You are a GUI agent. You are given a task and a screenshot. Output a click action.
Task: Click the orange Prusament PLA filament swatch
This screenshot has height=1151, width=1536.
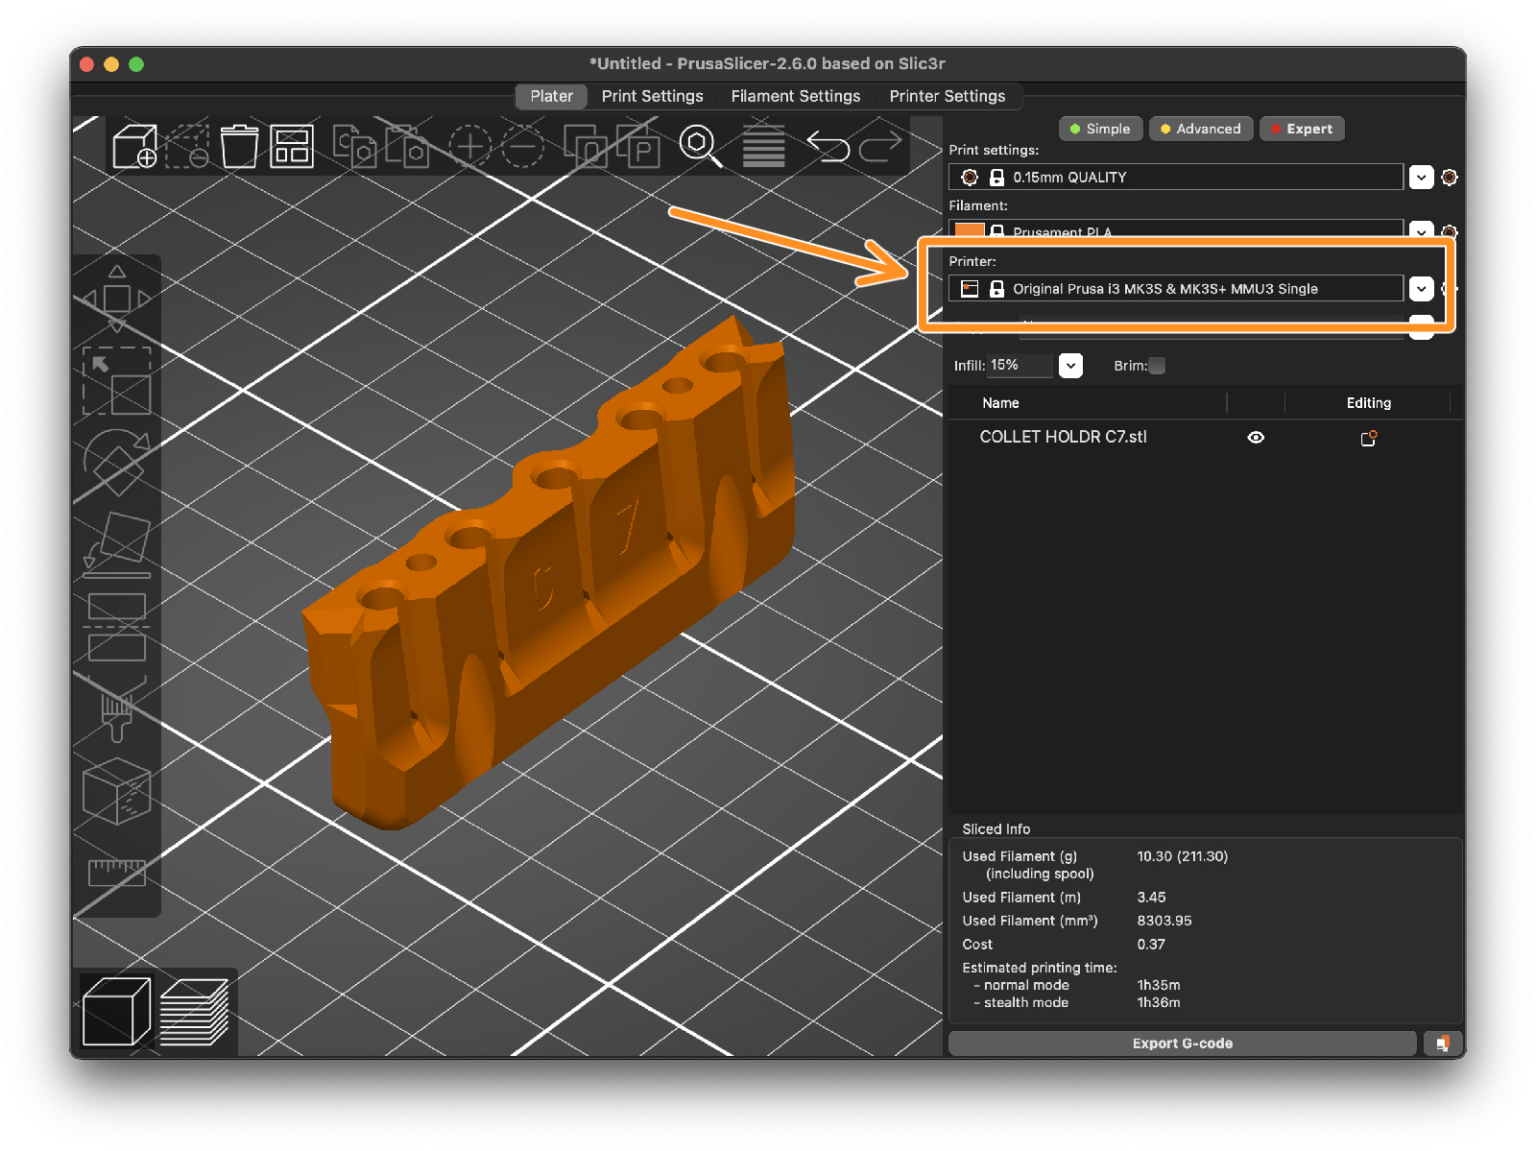968,231
